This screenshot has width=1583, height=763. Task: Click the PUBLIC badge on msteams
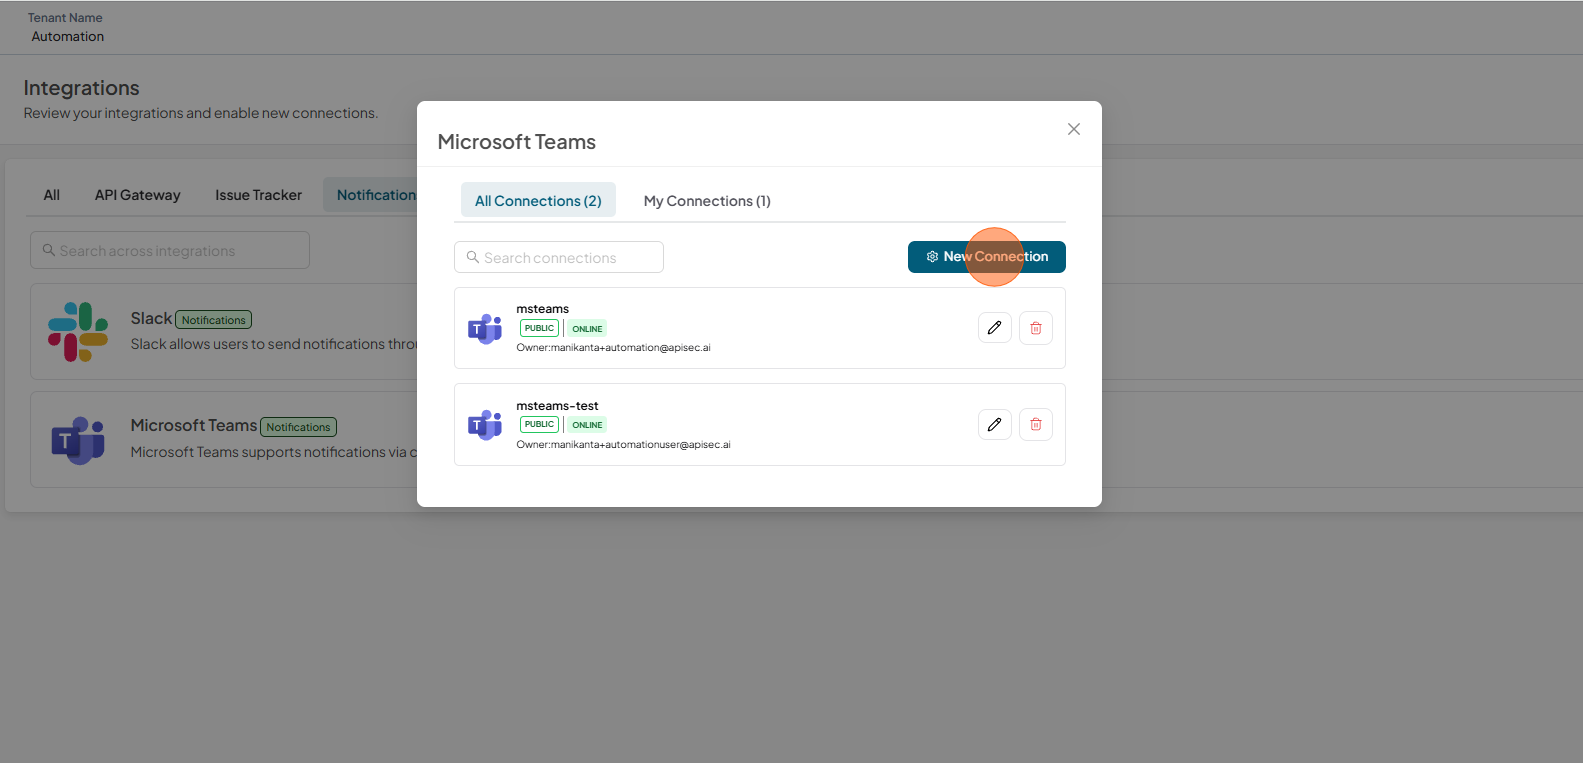click(x=539, y=328)
